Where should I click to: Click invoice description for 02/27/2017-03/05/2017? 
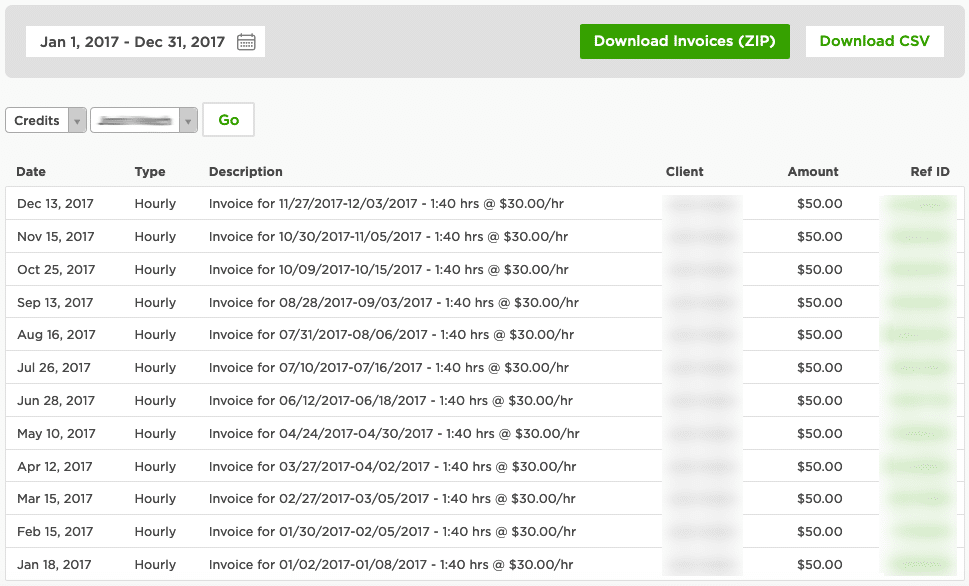(x=392, y=499)
